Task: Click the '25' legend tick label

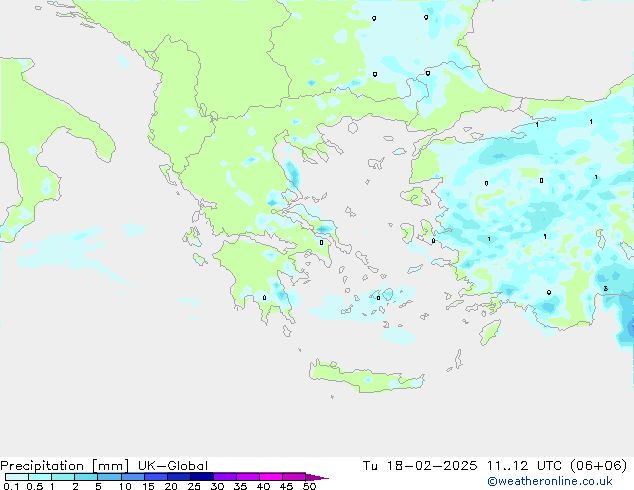Action: [194, 486]
